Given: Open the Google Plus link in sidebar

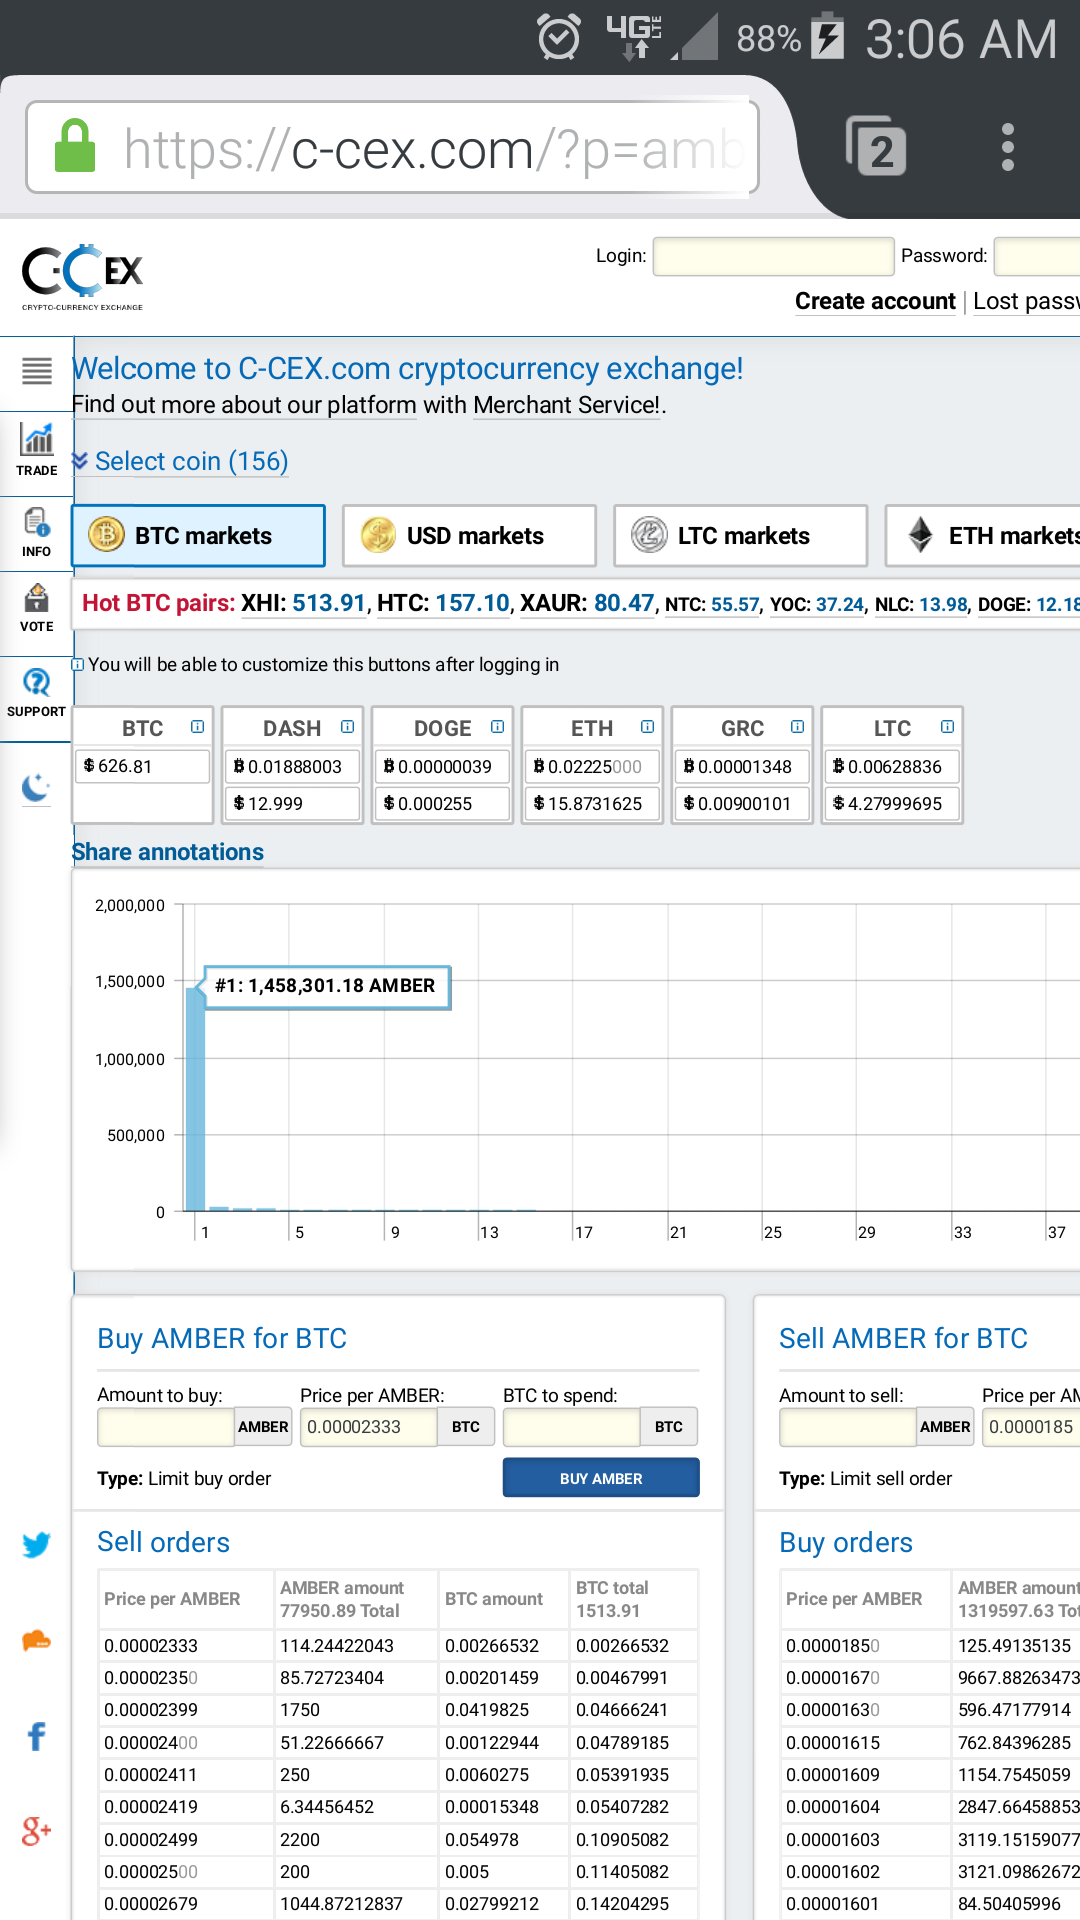Looking at the screenshot, I should point(36,1831).
